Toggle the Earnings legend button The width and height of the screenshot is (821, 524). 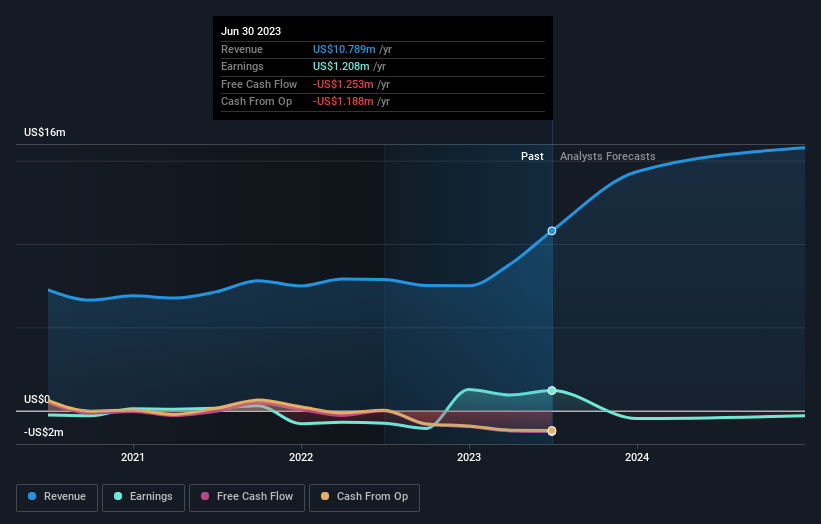(x=143, y=497)
